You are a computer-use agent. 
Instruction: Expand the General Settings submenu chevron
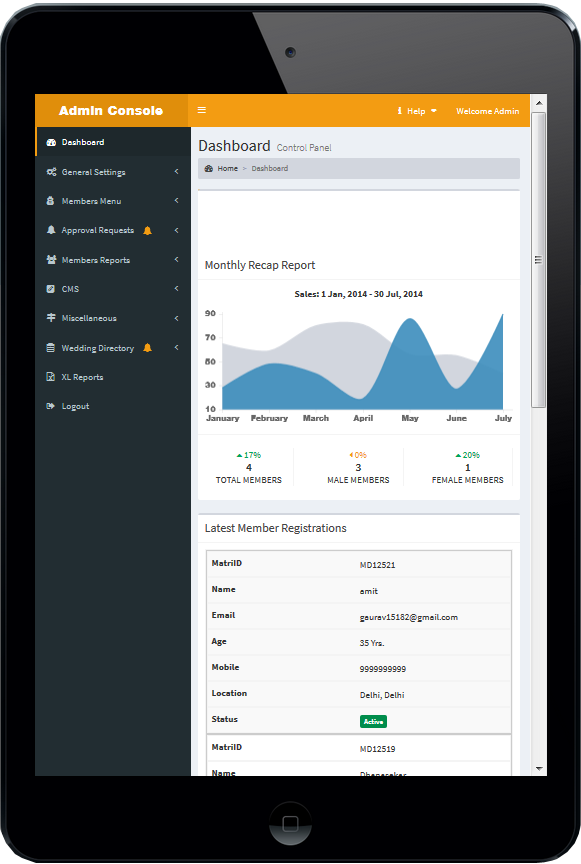pyautogui.click(x=176, y=171)
